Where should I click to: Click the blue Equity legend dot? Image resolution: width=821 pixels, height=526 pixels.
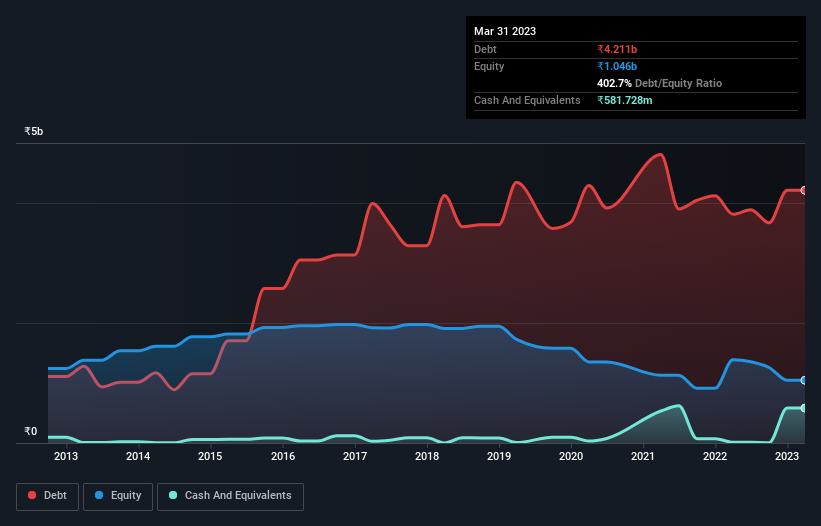click(99, 495)
